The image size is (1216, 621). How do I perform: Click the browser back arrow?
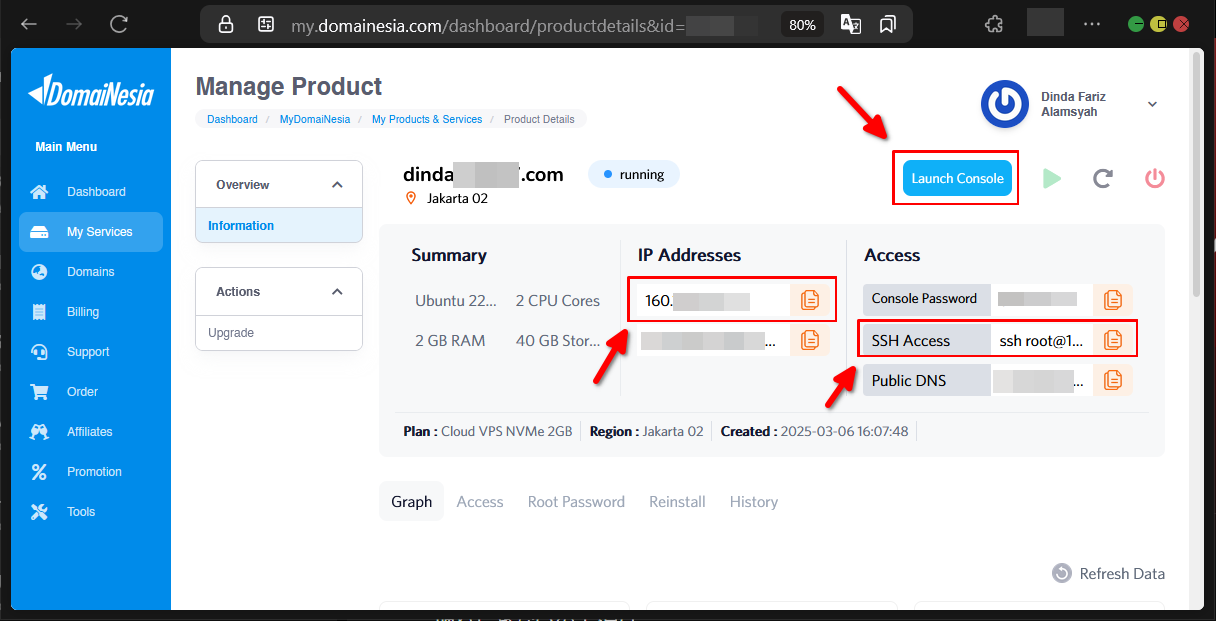[x=29, y=24]
